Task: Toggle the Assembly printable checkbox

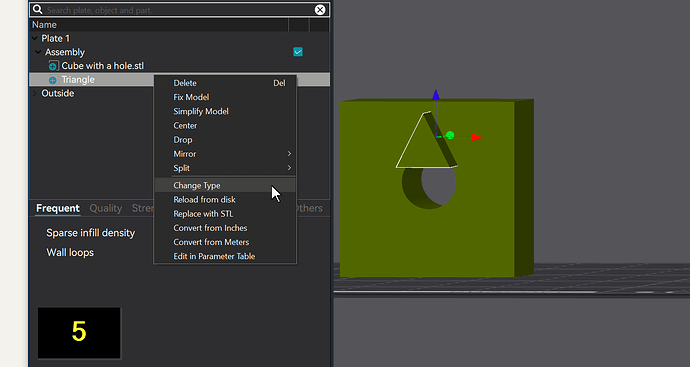Action: tap(298, 52)
